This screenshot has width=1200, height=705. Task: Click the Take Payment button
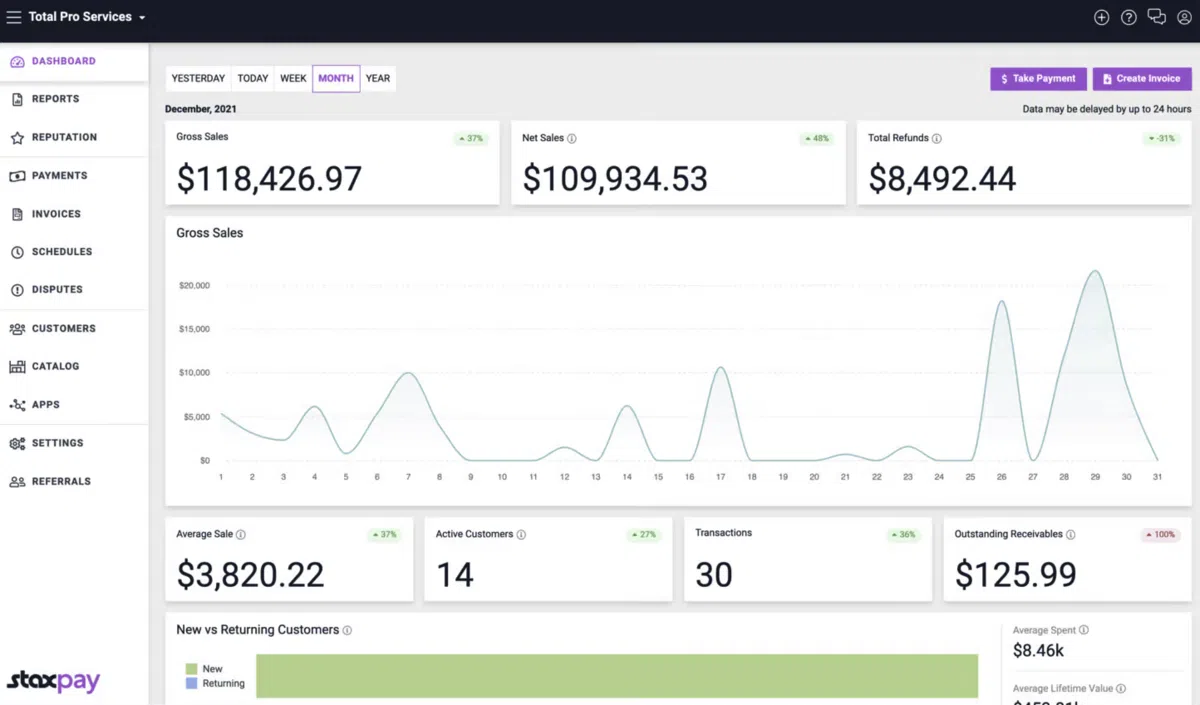(1038, 78)
